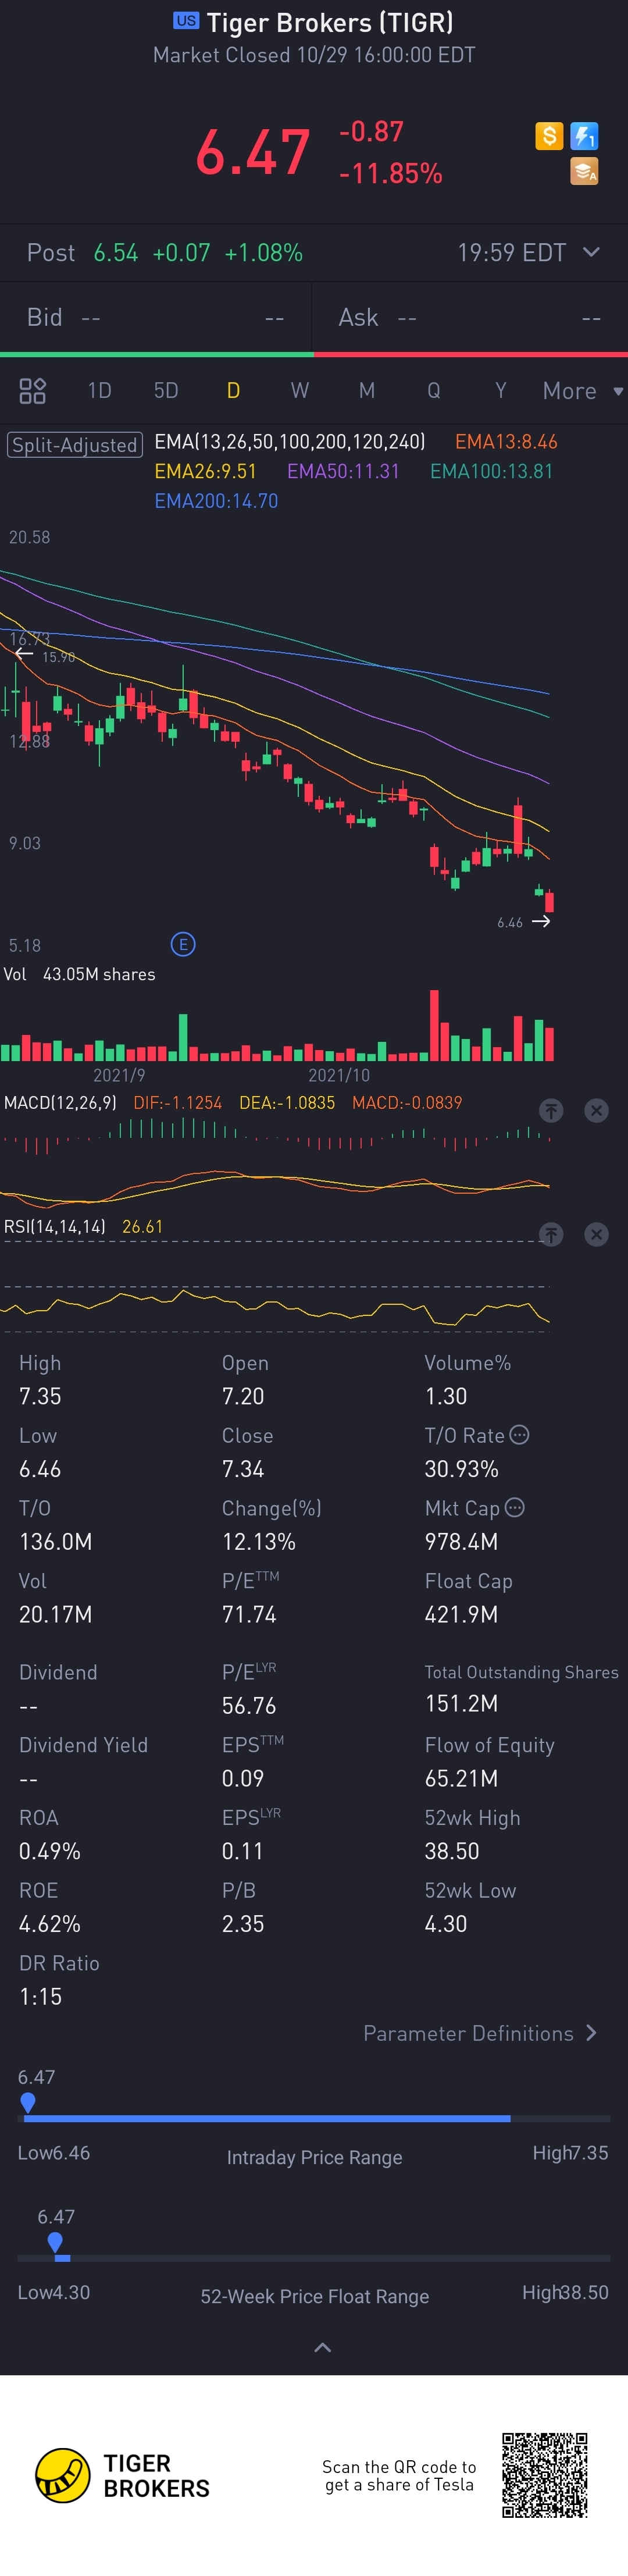Close the MACD indicator panel

click(596, 1110)
